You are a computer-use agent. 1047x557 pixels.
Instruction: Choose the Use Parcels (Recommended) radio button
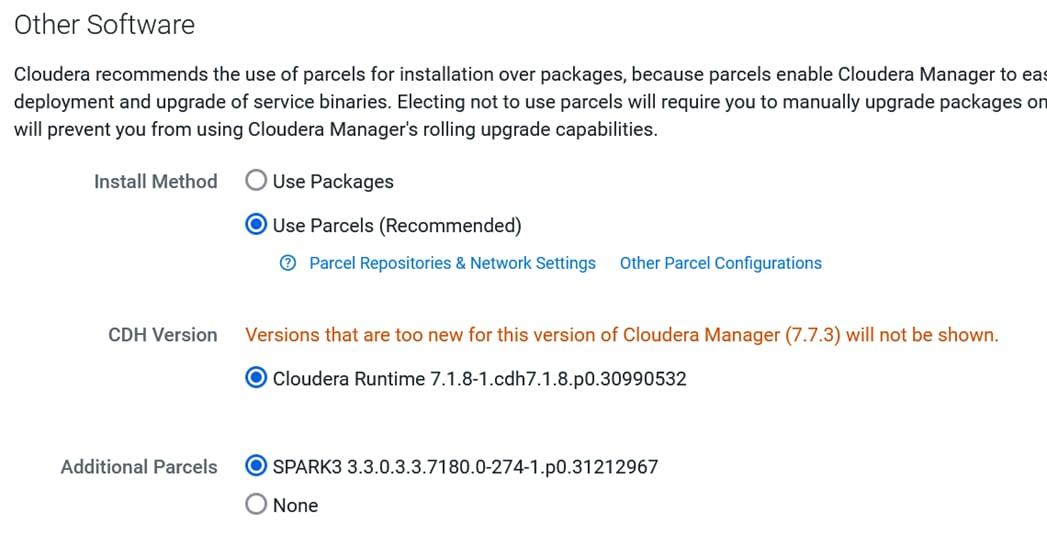[x=256, y=224]
